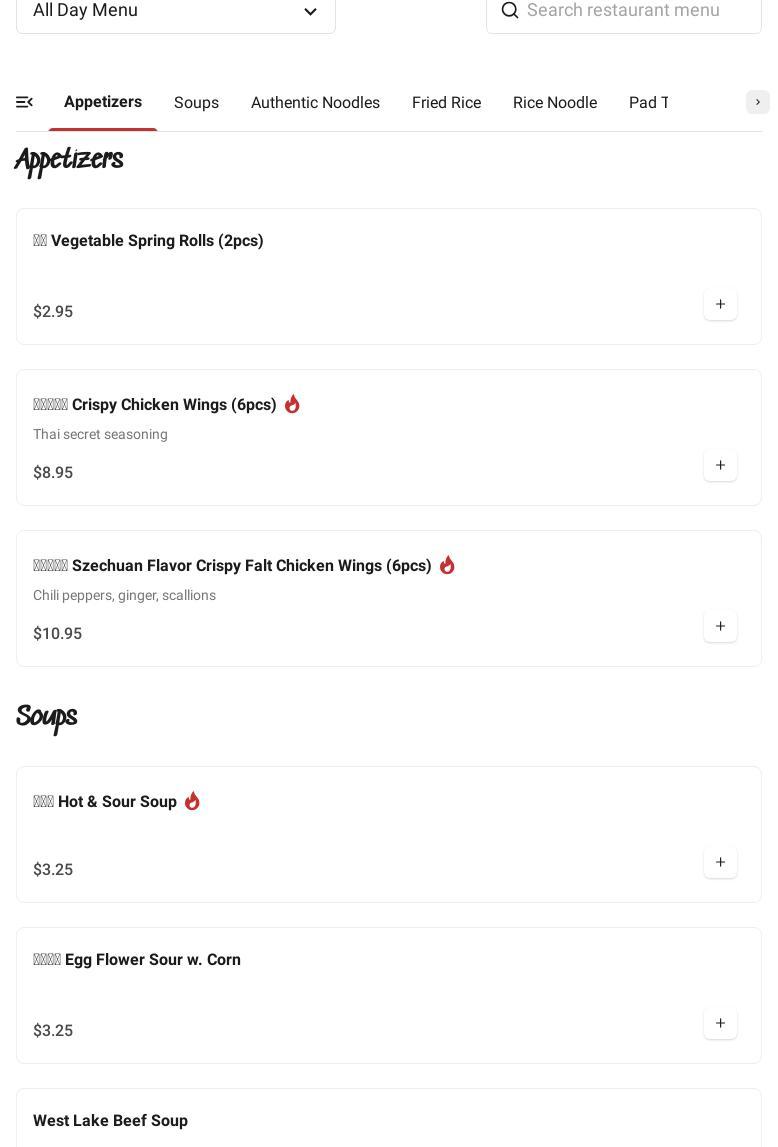This screenshot has height=1147, width=778.
Task: Add Egg Flower Soup with Corn
Action: pos(720,1023)
